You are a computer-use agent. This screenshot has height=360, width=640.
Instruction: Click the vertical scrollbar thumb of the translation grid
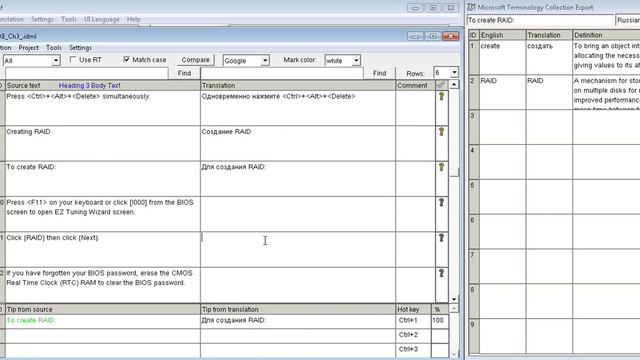[454, 172]
